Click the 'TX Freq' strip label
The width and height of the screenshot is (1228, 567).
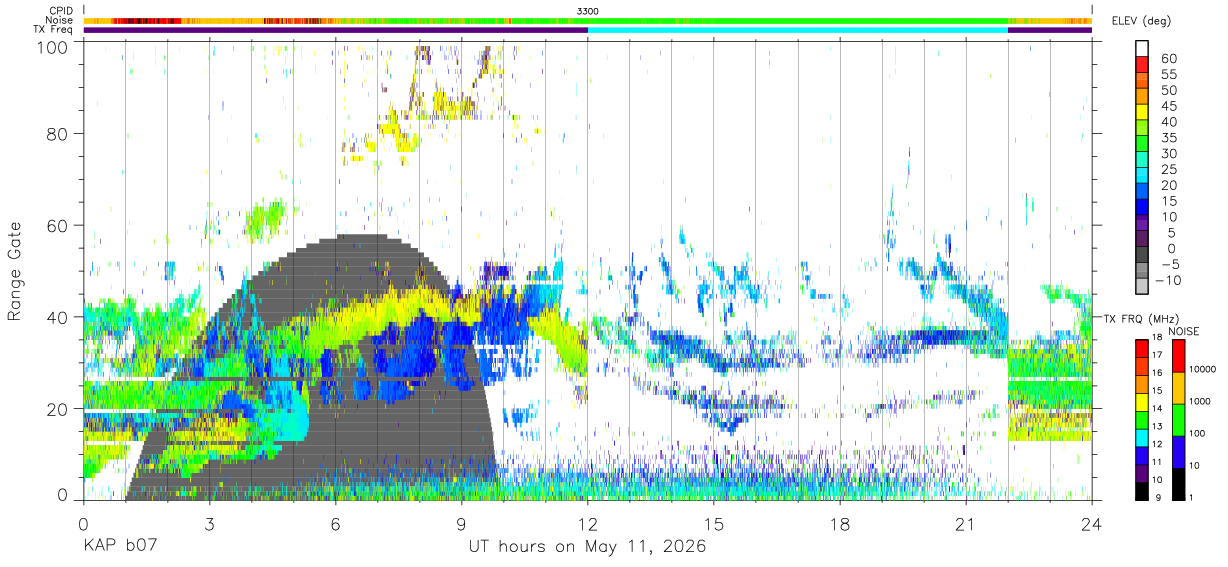(54, 30)
